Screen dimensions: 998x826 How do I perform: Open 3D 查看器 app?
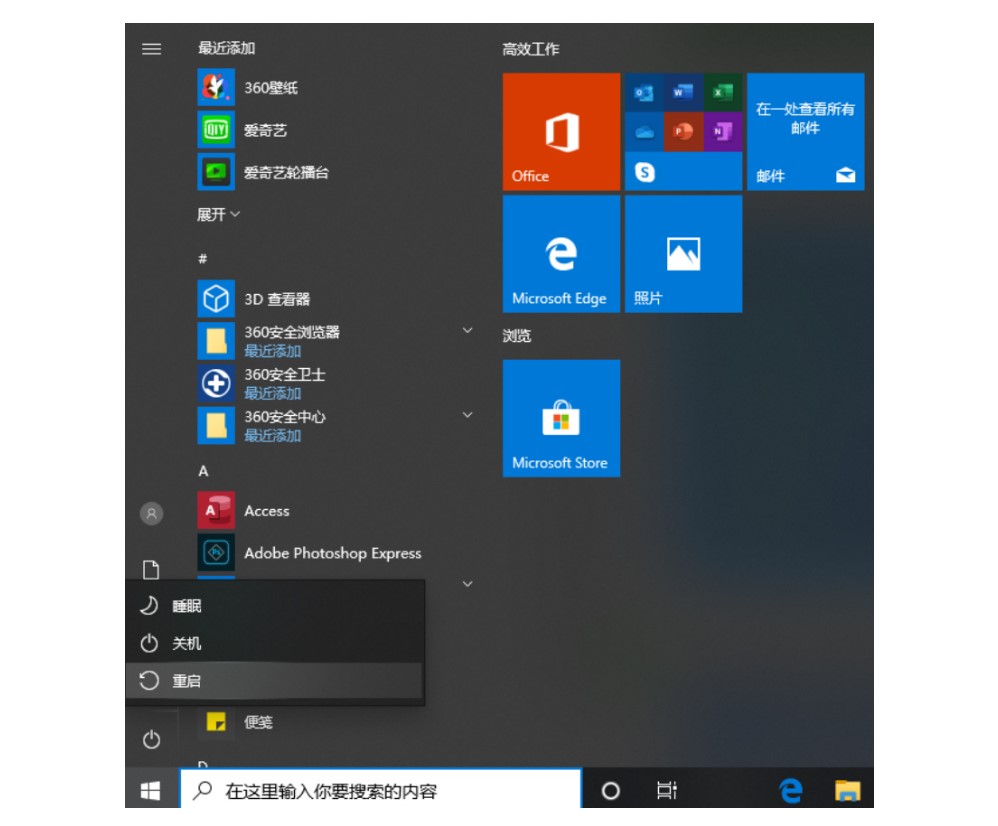pyautogui.click(x=254, y=299)
